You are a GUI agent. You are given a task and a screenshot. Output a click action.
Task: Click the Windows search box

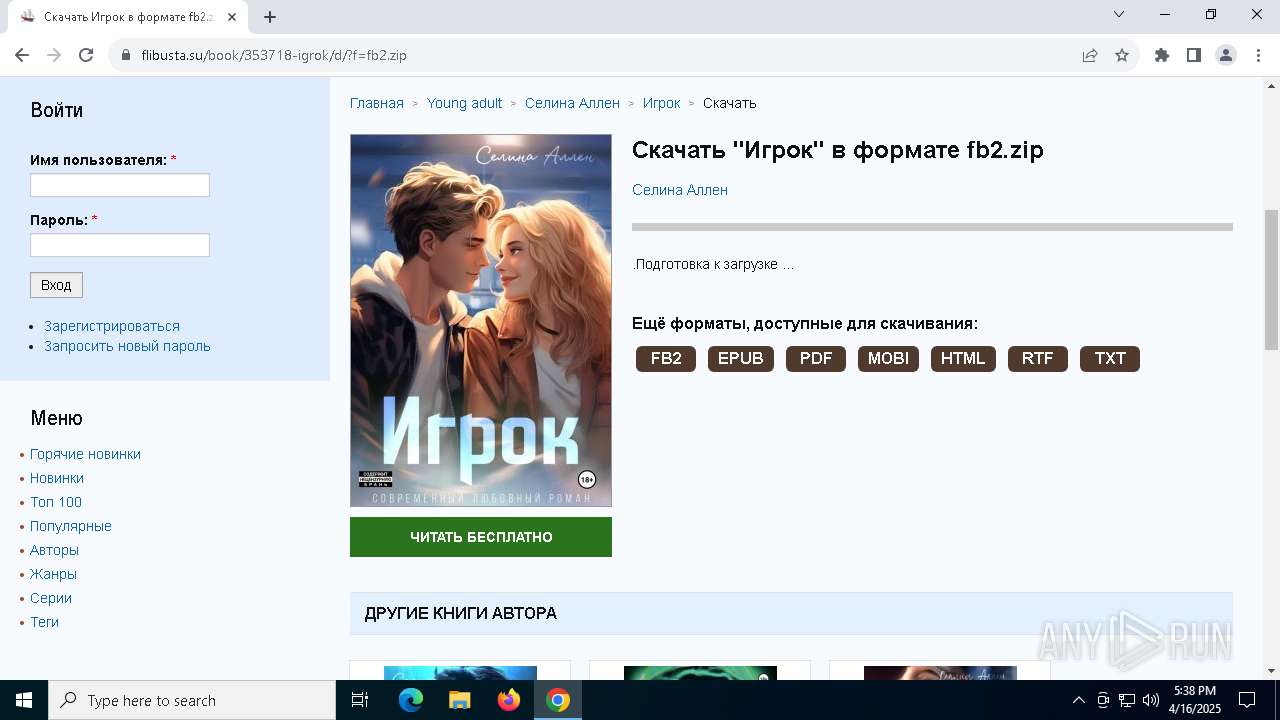pyautogui.click(x=192, y=700)
